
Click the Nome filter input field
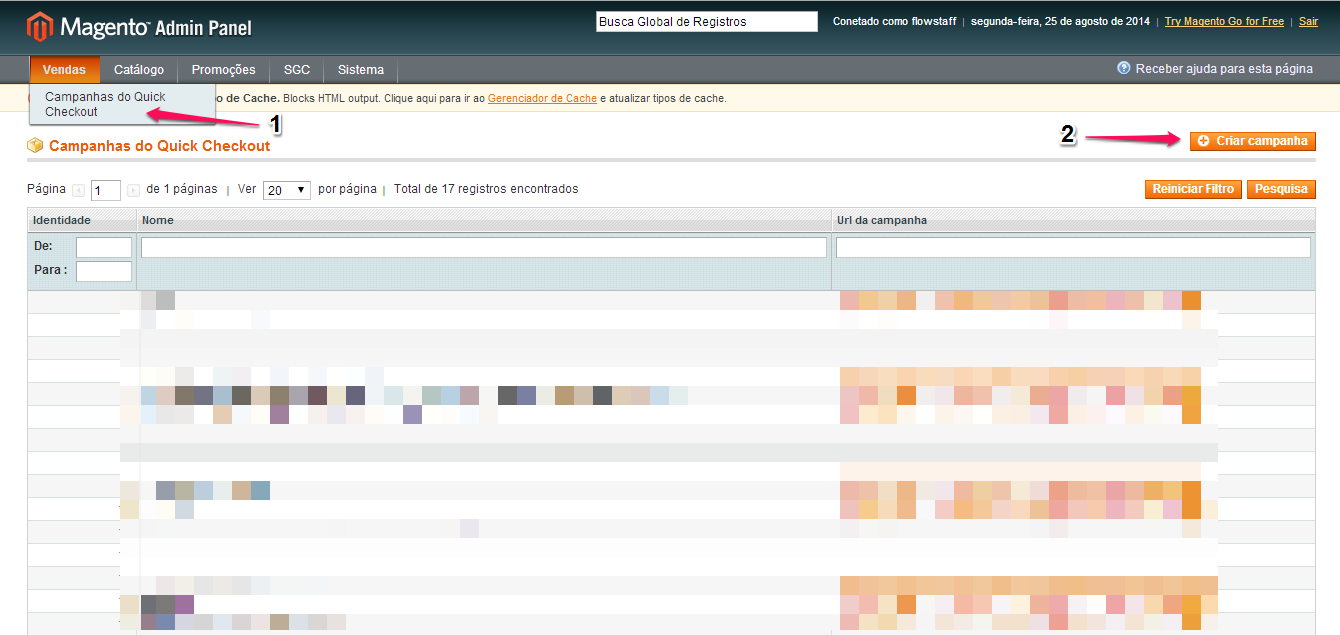tap(484, 247)
